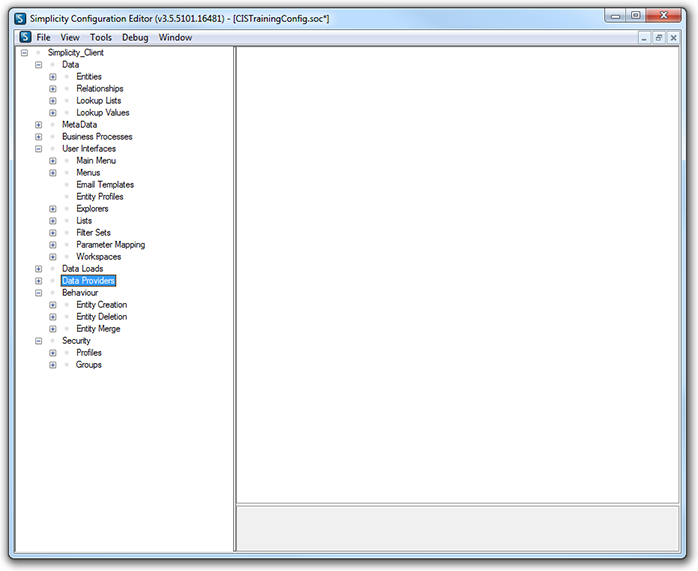Expand the Data Loads node
This screenshot has height=571, width=698.
[x=39, y=269]
